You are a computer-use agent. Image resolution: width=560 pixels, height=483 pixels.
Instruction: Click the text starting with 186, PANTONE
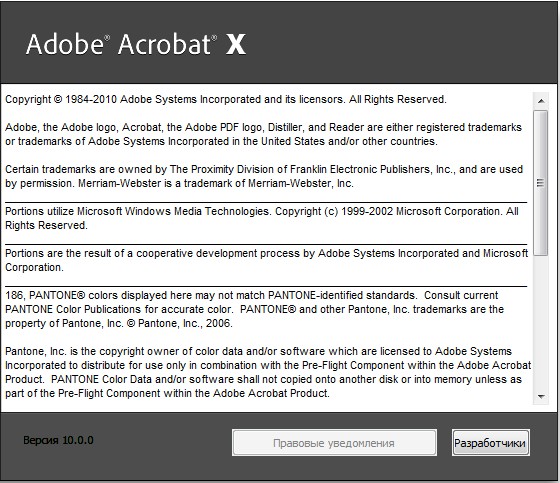pyautogui.click(x=251, y=295)
